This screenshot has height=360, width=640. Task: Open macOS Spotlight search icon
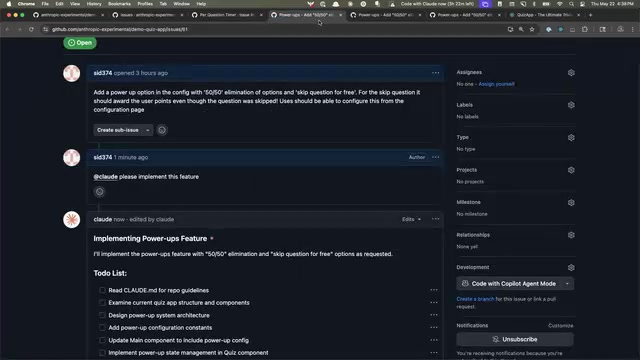tap(571, 4)
